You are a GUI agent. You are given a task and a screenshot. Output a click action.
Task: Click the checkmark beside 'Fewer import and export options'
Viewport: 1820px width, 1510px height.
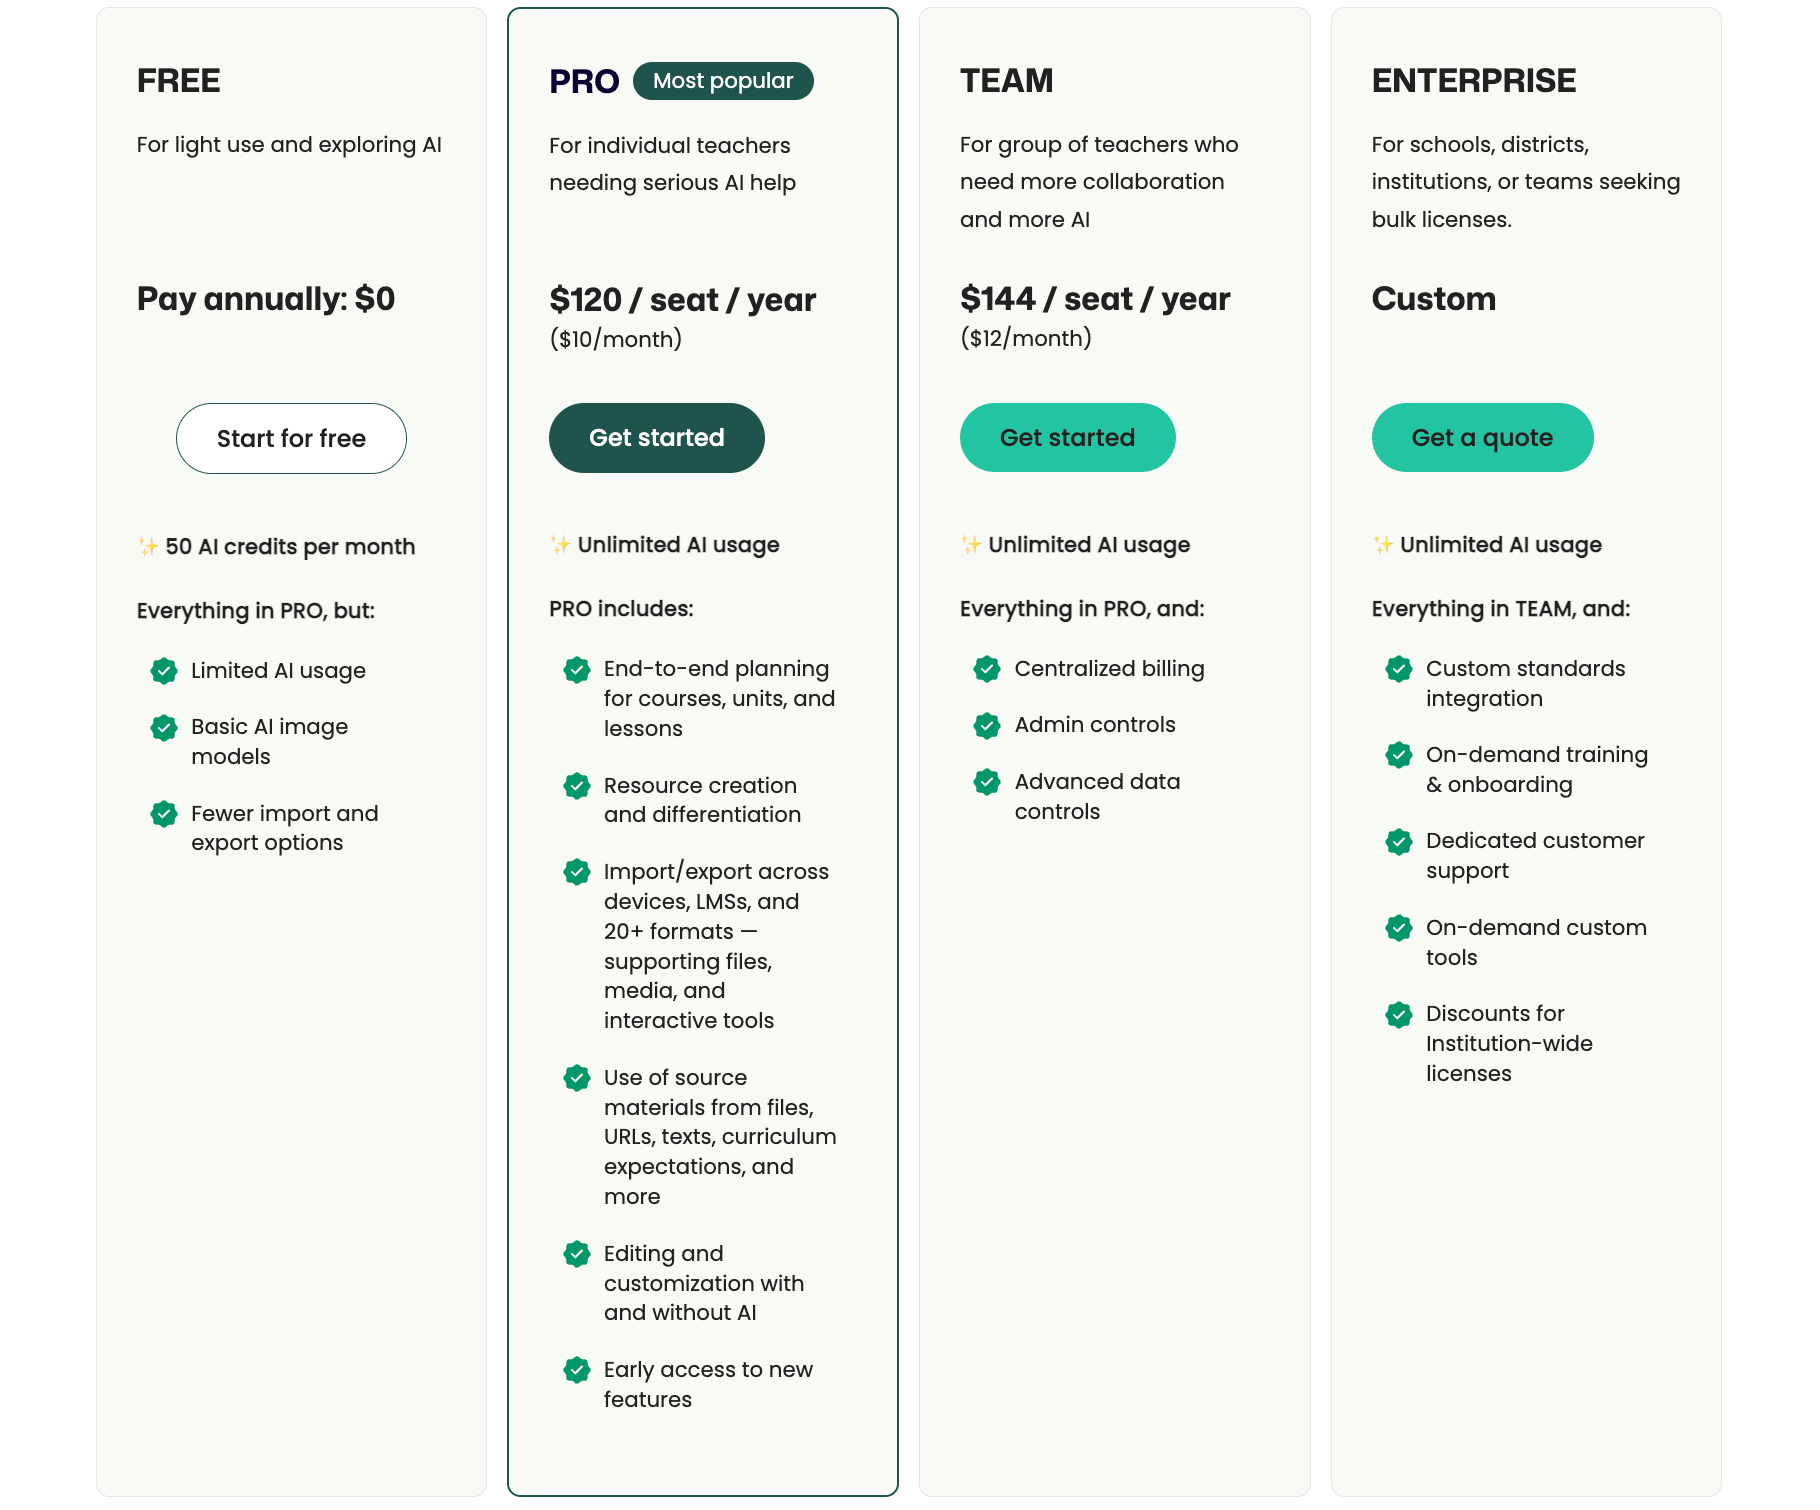(164, 813)
